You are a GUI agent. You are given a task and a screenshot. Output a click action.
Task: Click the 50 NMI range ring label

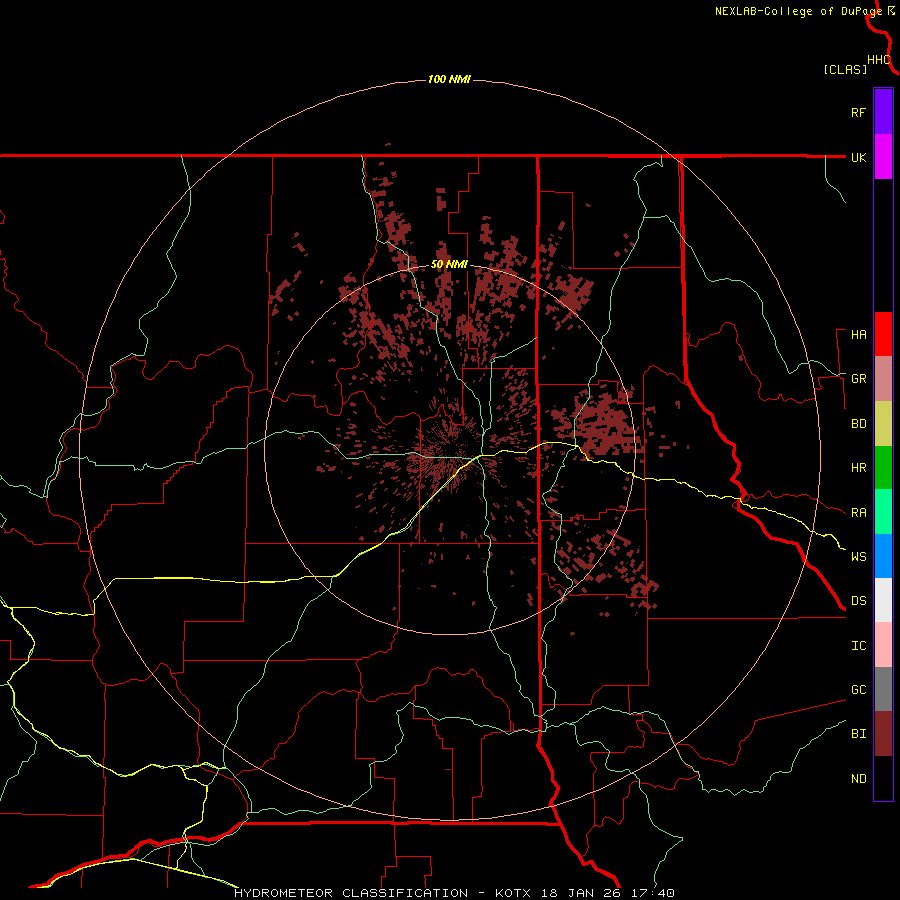tap(449, 265)
